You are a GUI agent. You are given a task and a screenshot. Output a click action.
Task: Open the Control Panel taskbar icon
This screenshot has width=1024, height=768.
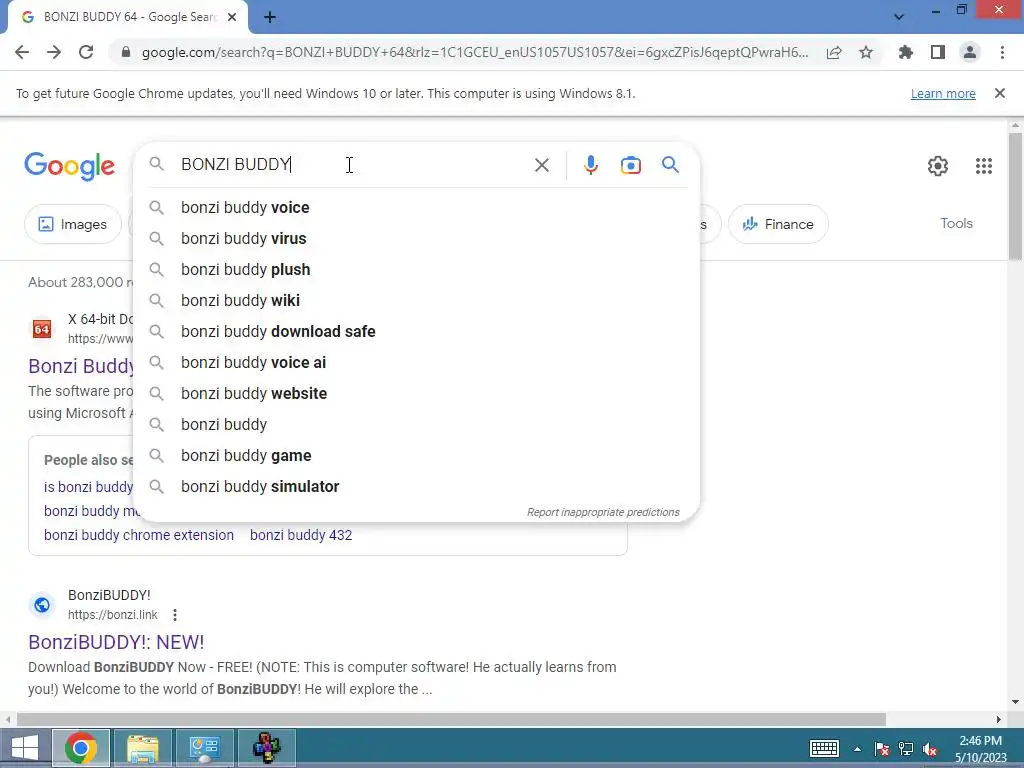(x=205, y=748)
